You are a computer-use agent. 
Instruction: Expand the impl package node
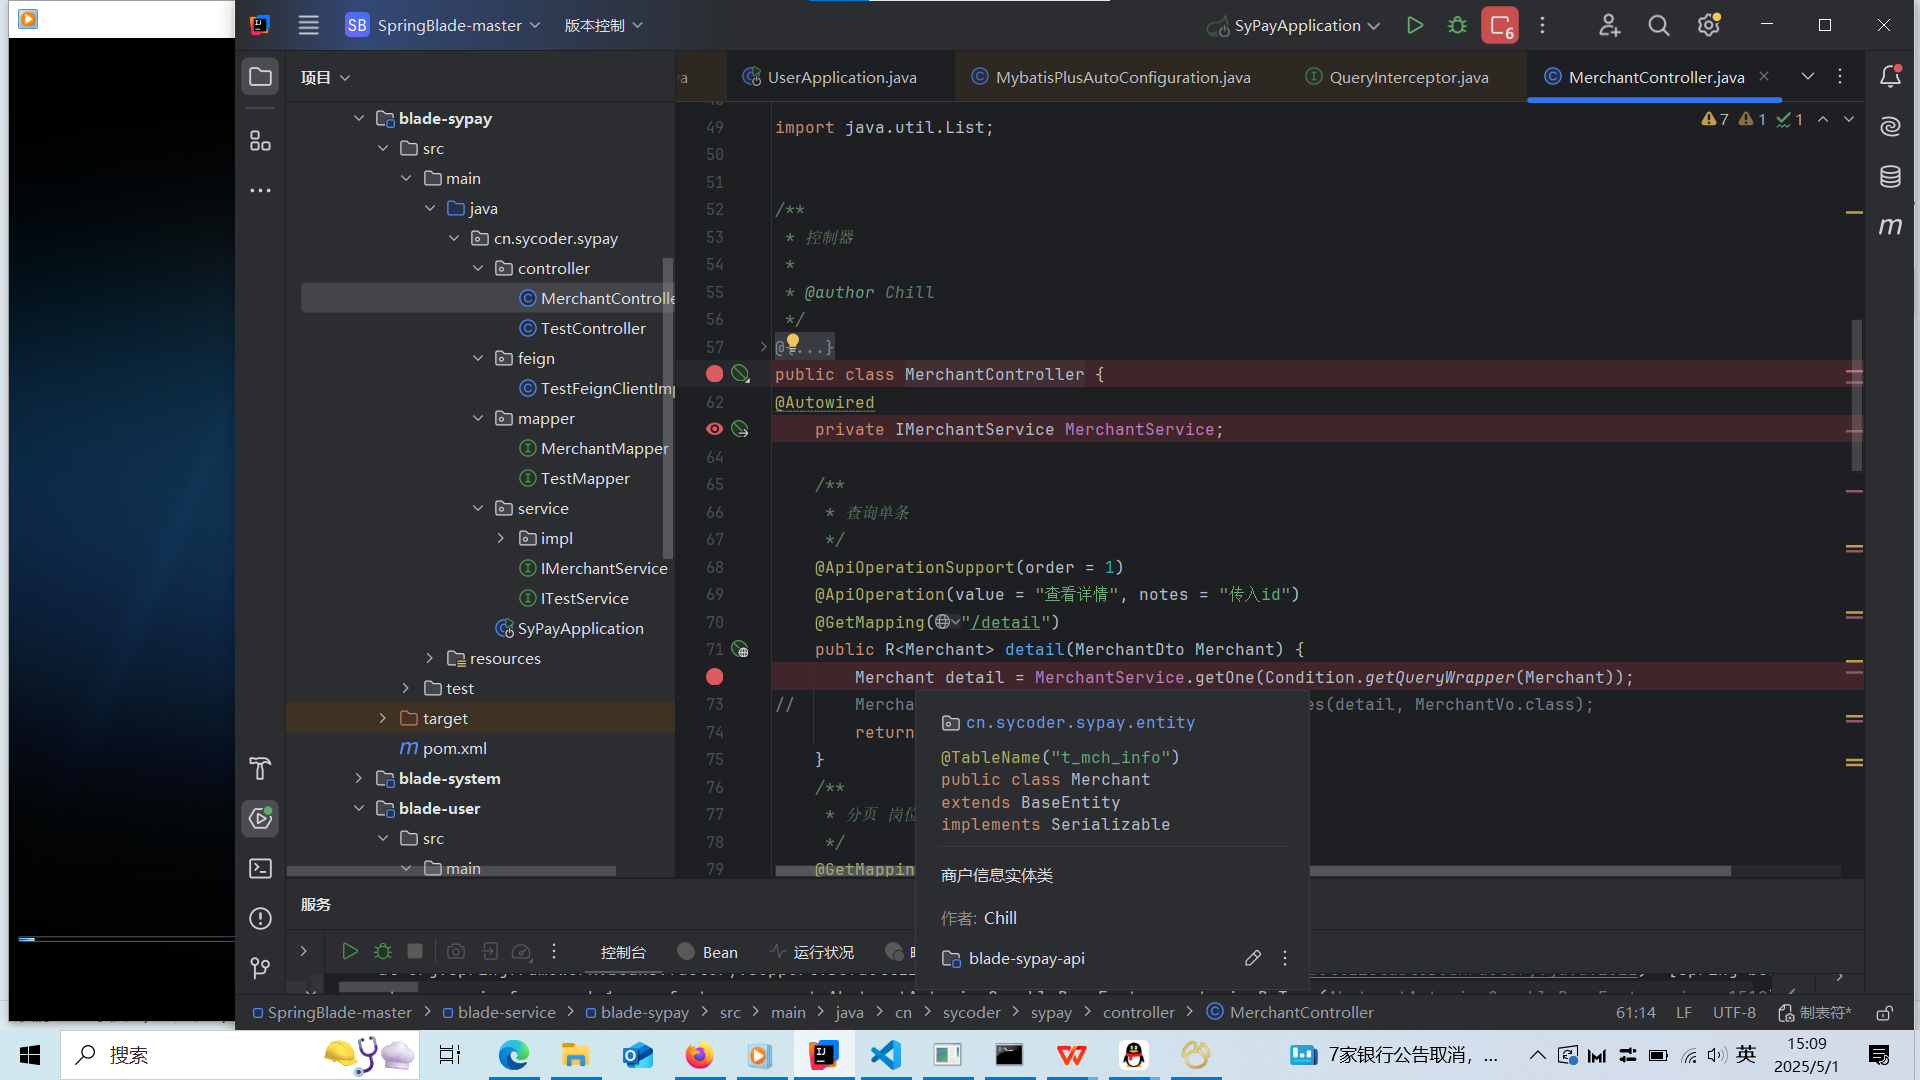click(x=501, y=538)
